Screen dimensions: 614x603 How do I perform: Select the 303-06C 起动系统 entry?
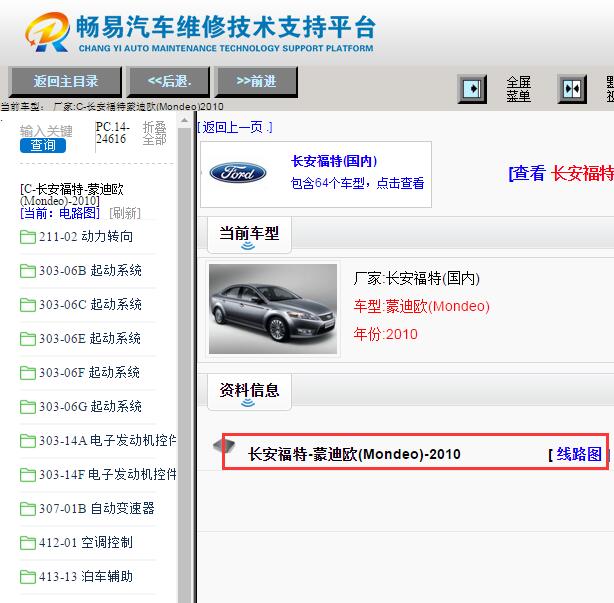point(90,305)
